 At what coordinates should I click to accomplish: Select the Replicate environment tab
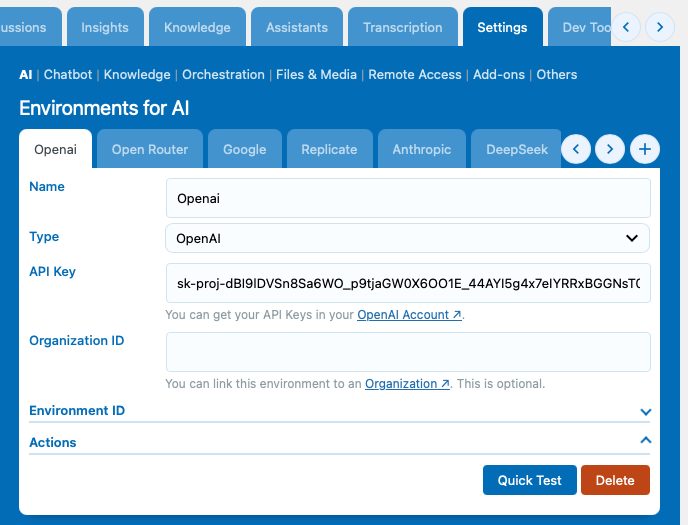pos(330,149)
